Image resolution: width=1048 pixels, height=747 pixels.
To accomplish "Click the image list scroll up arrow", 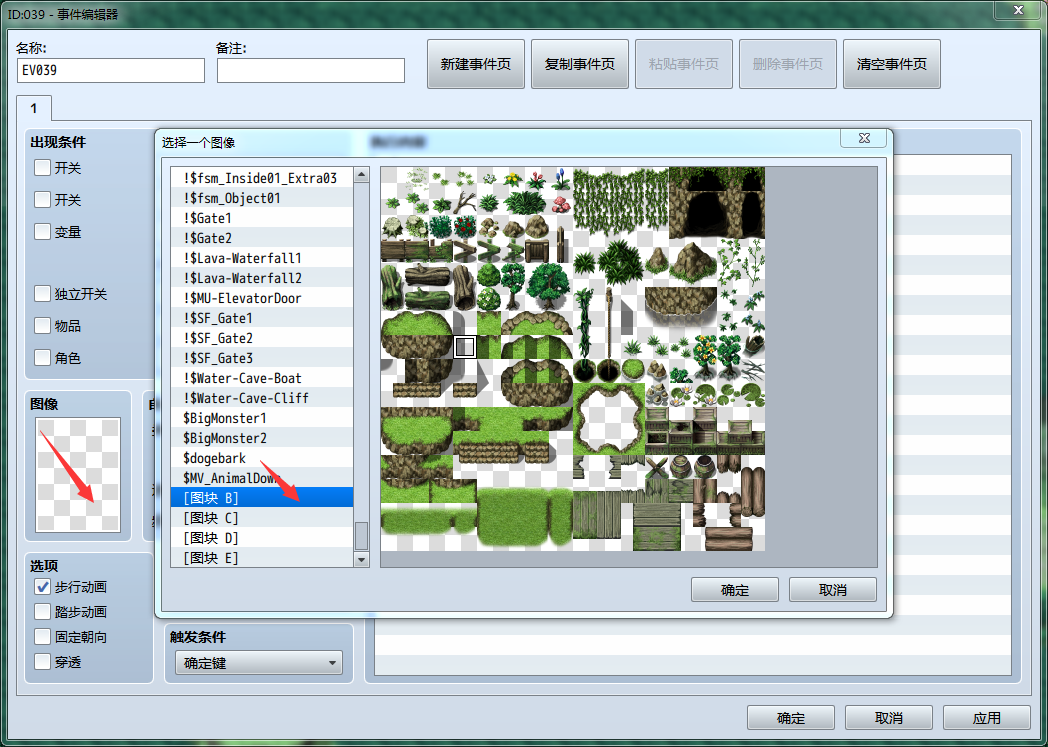I will 362,175.
